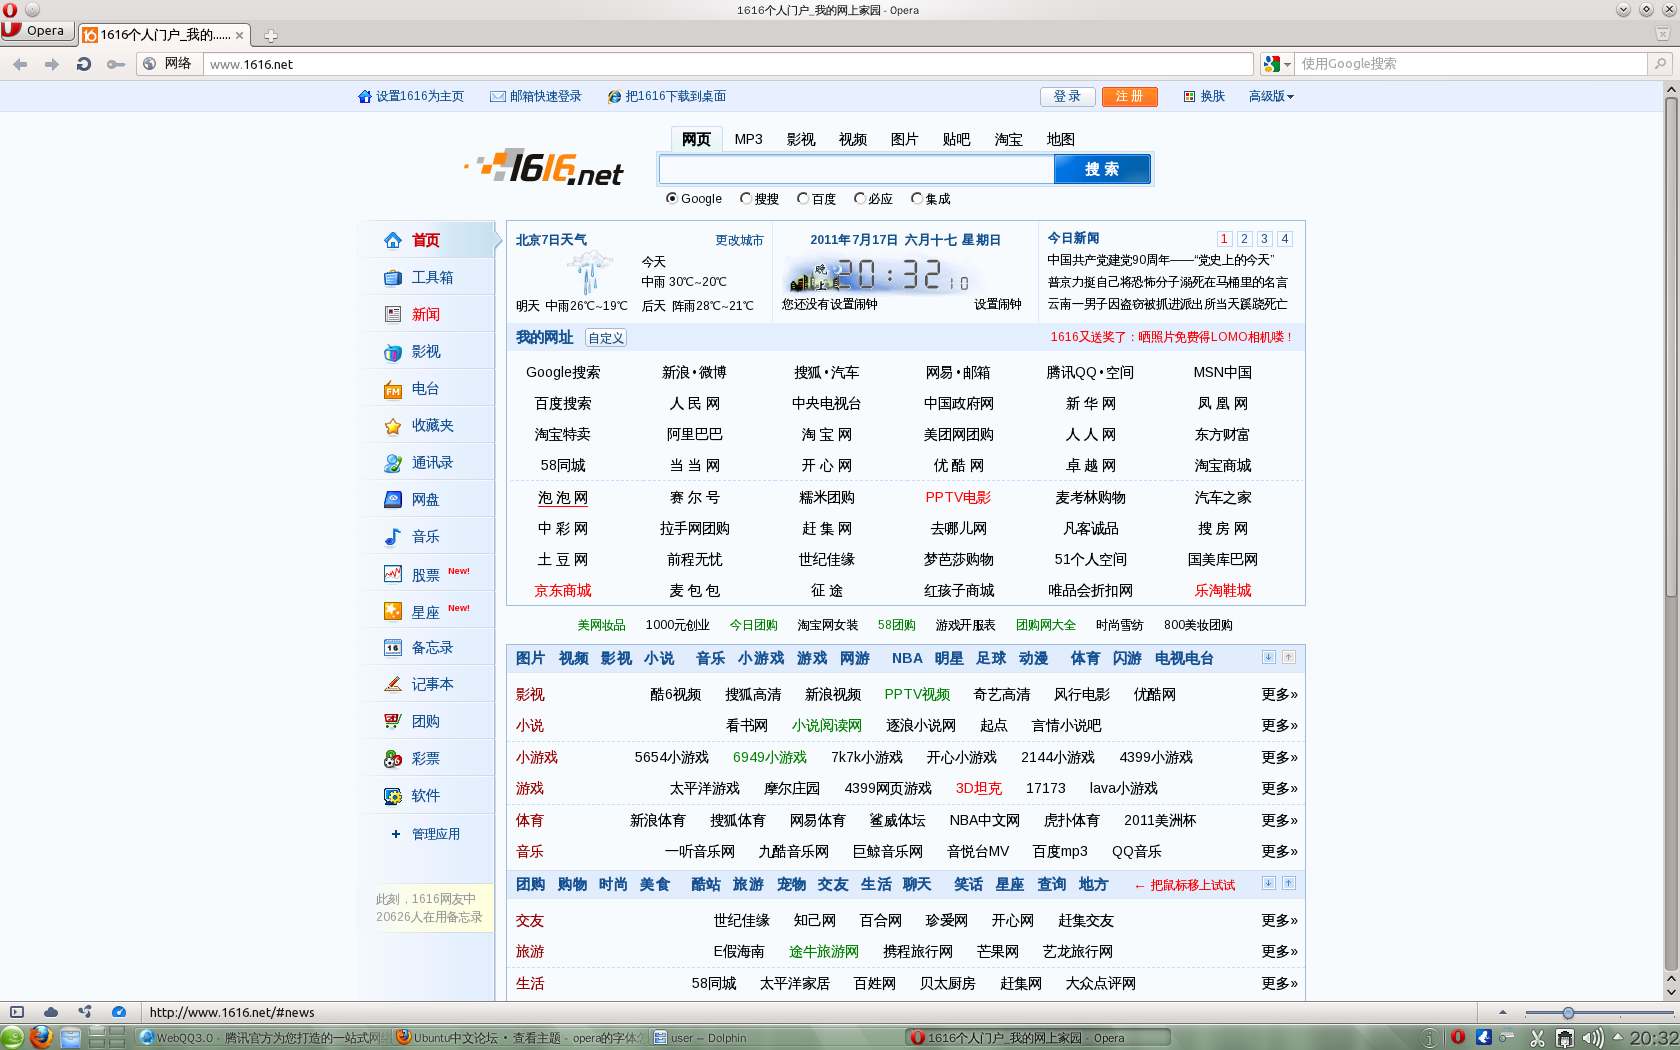Open 彩票 lottery in the sidebar
Screen dimensions: 1680x1050
click(x=425, y=758)
